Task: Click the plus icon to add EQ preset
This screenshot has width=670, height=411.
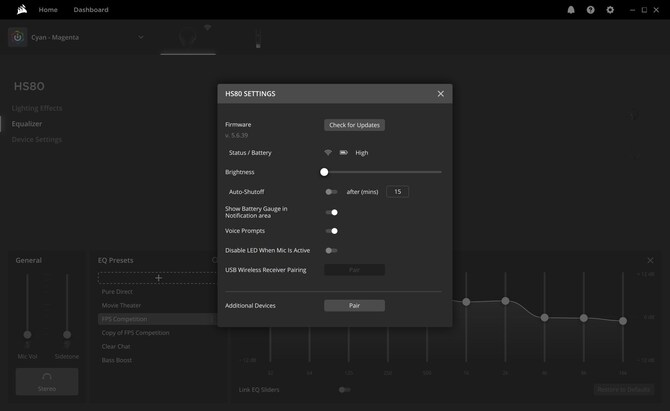Action: click(x=159, y=278)
